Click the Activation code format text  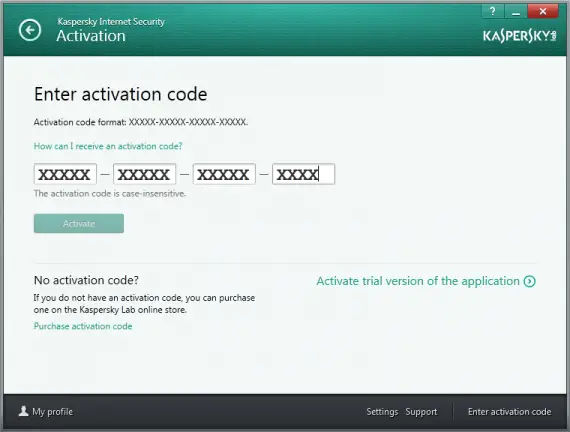[141, 122]
